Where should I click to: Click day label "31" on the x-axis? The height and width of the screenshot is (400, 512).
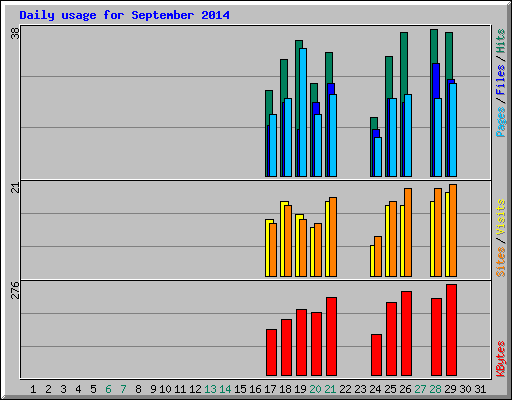[480, 389]
